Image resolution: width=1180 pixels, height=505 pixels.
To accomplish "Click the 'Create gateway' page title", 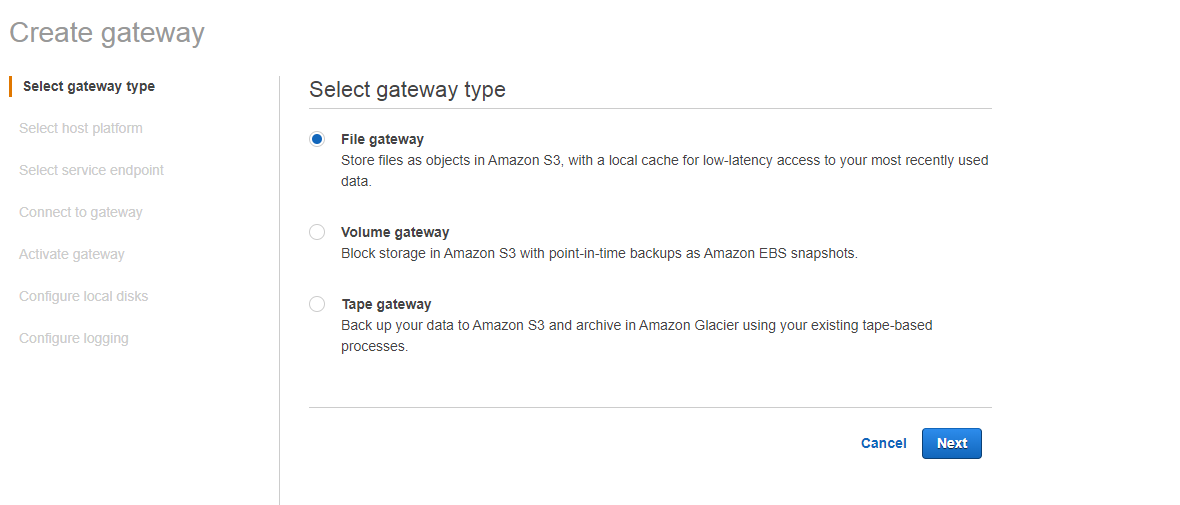I will pyautogui.click(x=107, y=32).
